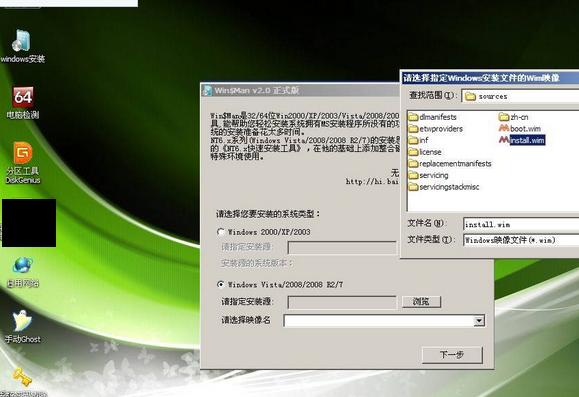The image size is (579, 397).
Task: Select the 'boot.wim' file name text
Action: (x=525, y=129)
